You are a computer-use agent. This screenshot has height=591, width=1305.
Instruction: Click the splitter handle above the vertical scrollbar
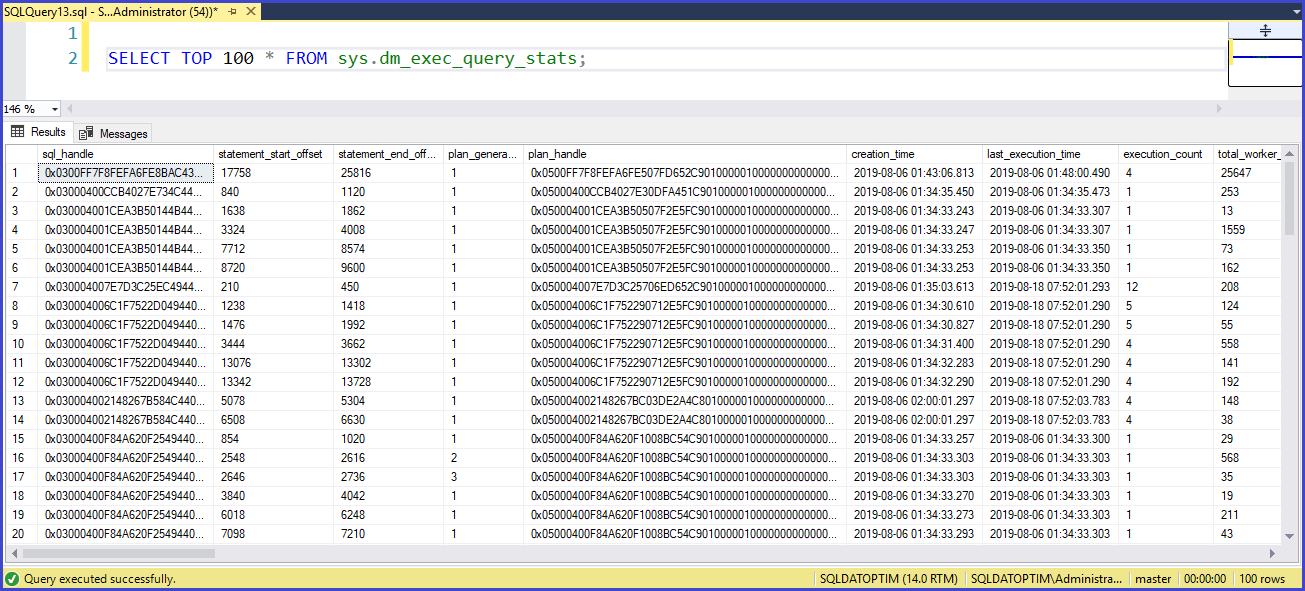(1265, 29)
